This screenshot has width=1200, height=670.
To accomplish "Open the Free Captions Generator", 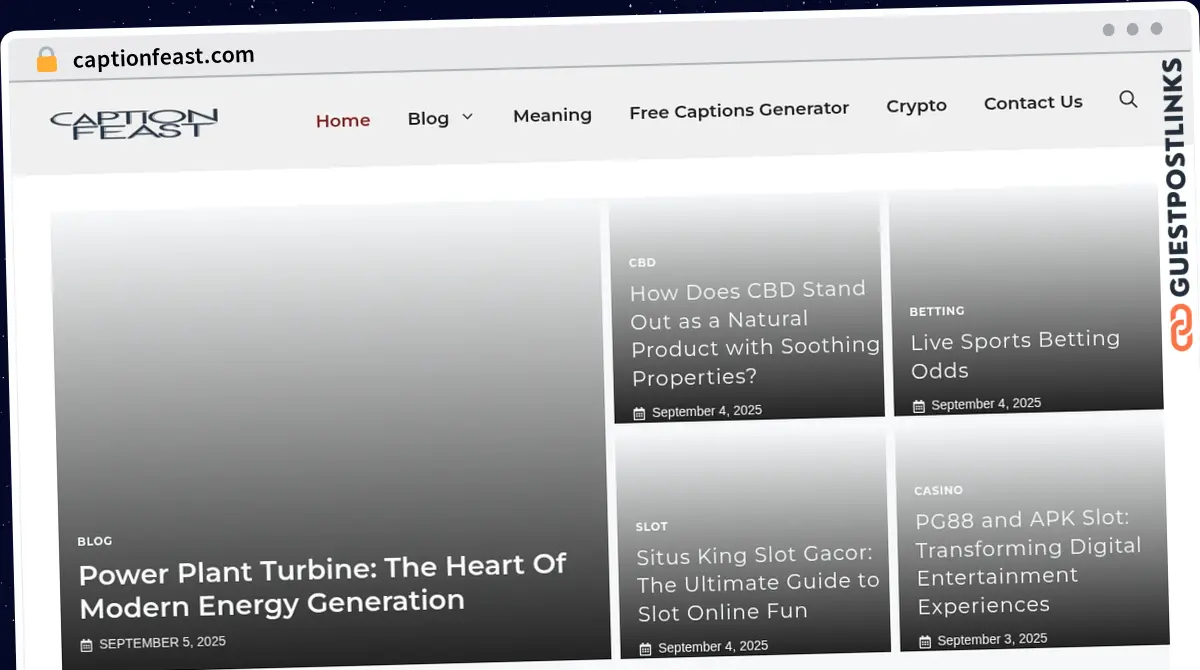I will click(x=739, y=110).
